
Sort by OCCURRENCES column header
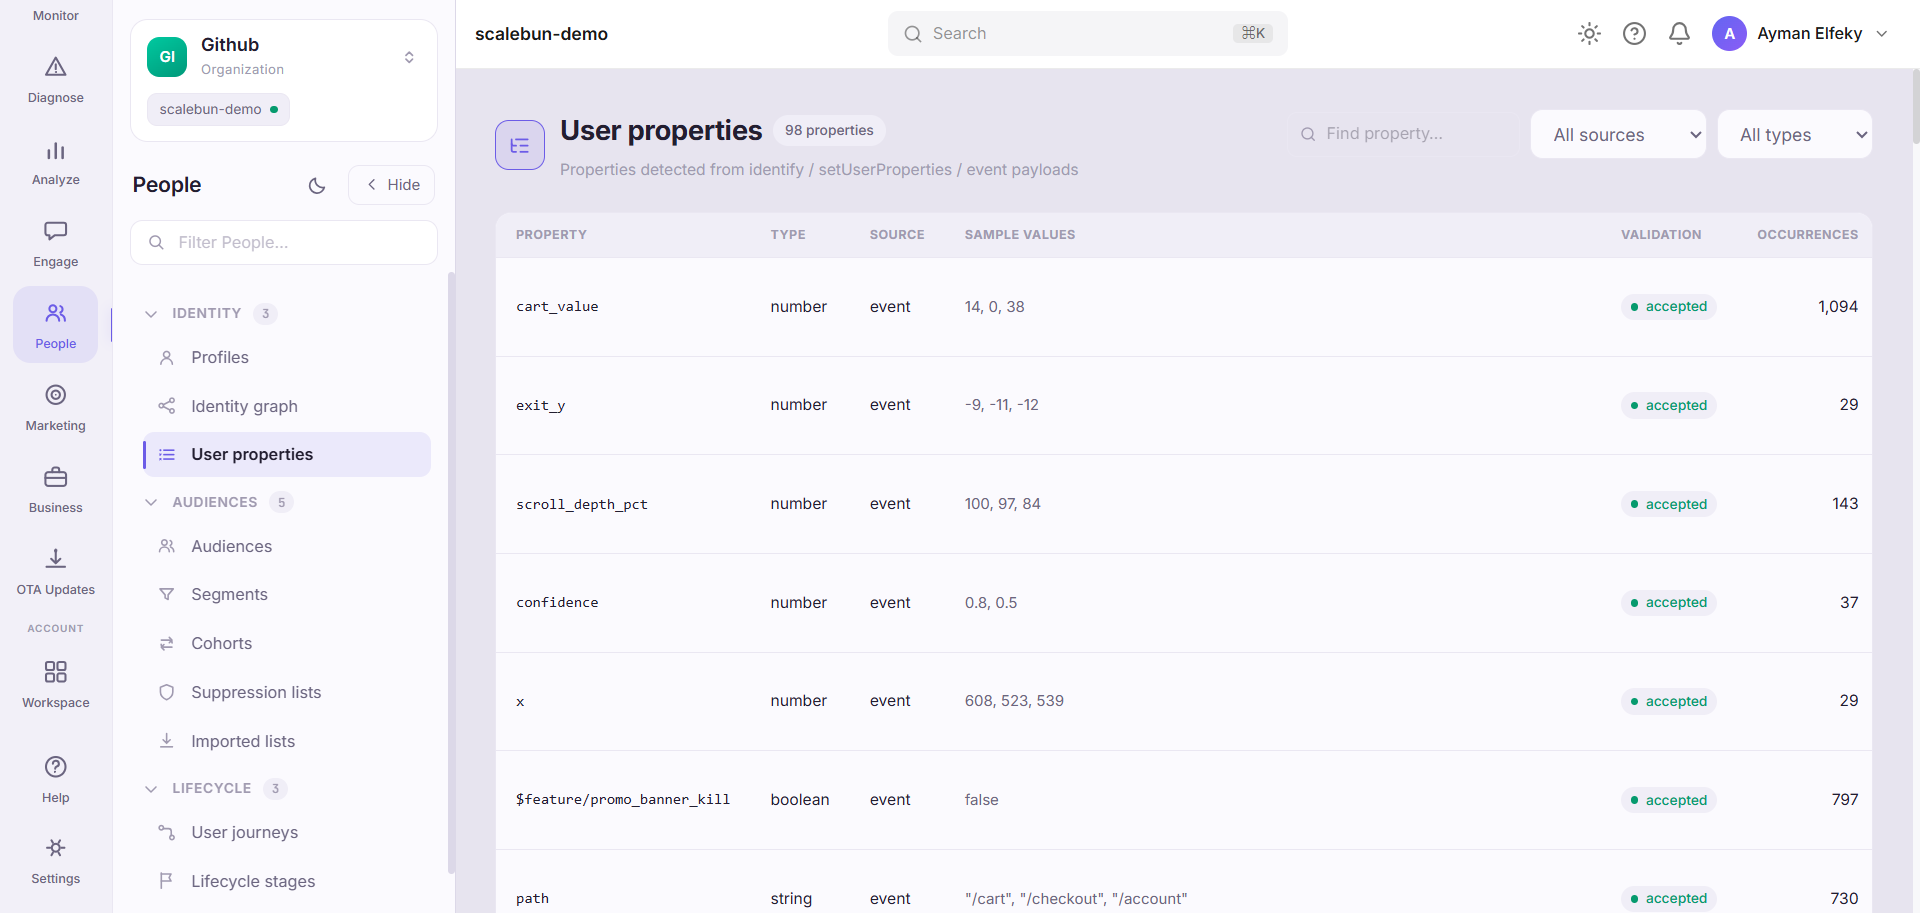click(1807, 235)
